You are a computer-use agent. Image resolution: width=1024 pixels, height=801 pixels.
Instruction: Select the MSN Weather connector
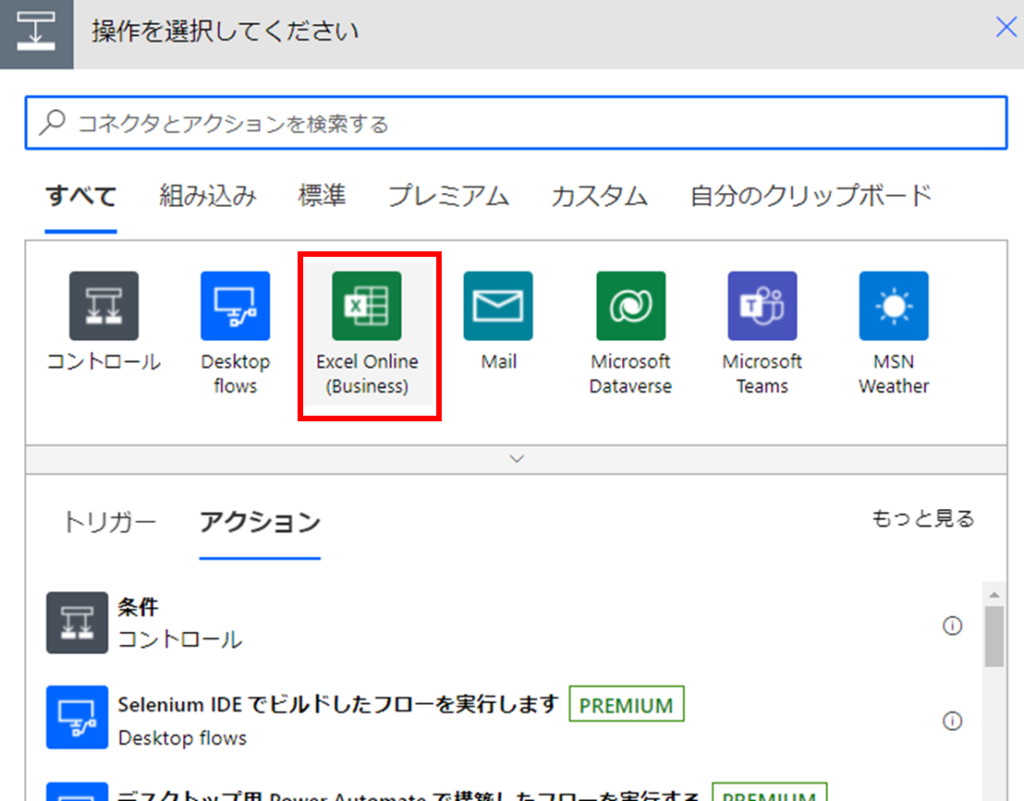(x=893, y=306)
